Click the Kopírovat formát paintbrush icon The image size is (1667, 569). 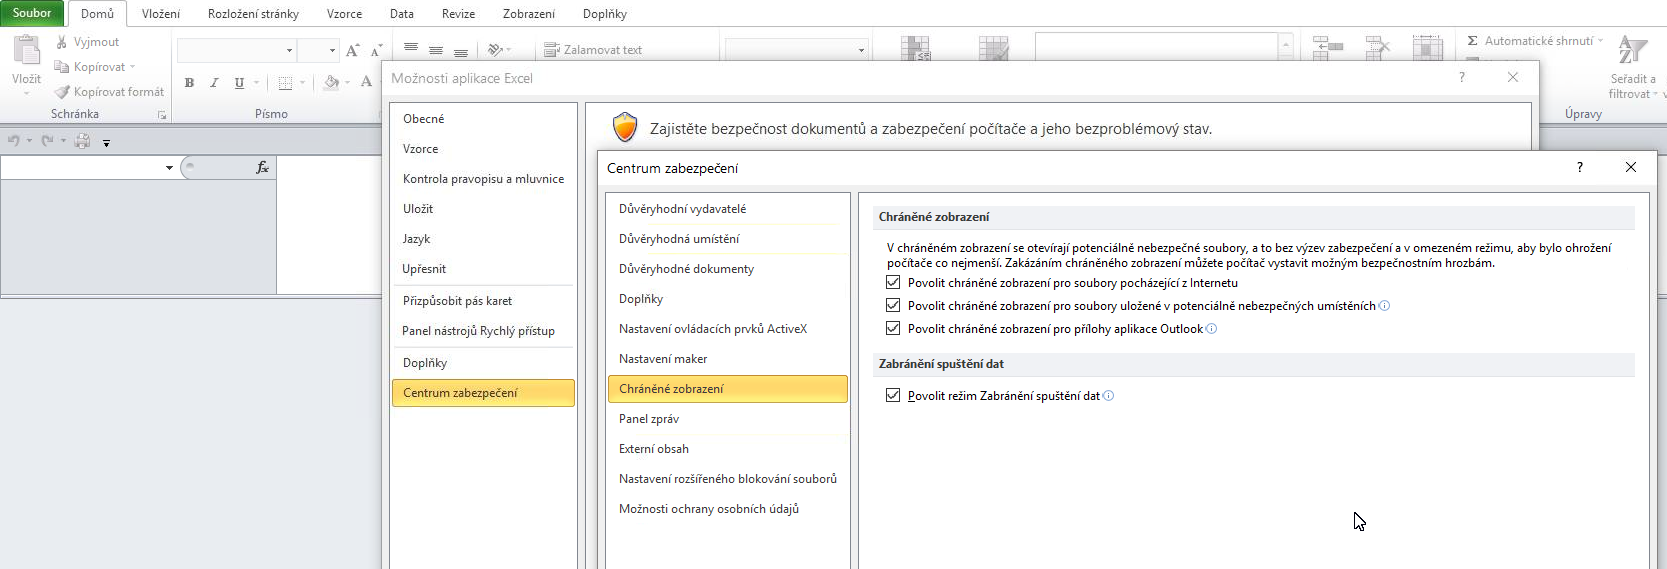tap(62, 92)
